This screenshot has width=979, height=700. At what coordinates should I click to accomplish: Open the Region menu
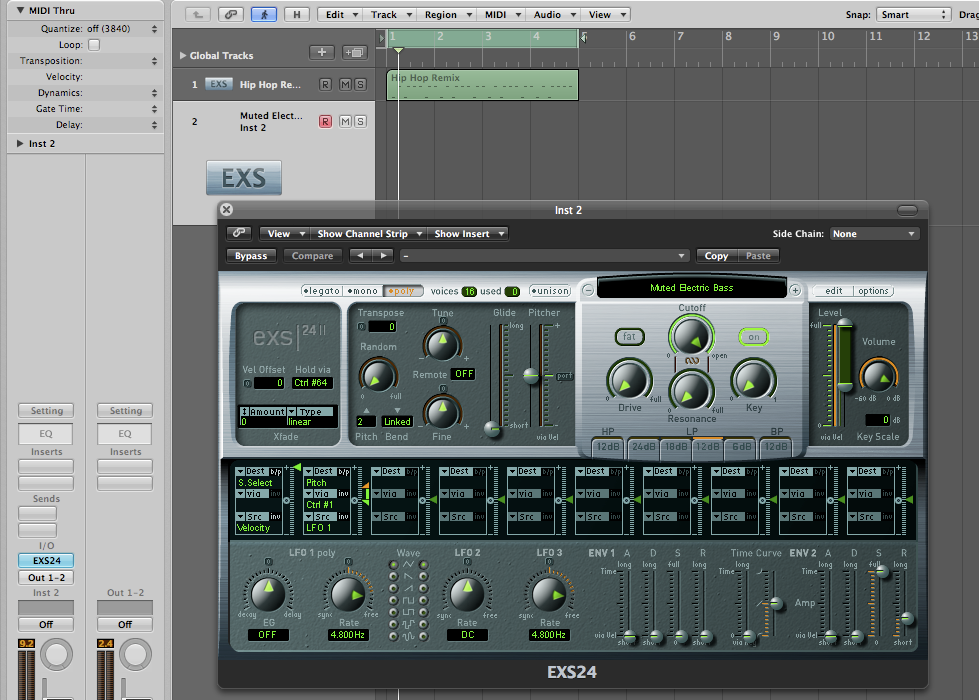[x=447, y=14]
